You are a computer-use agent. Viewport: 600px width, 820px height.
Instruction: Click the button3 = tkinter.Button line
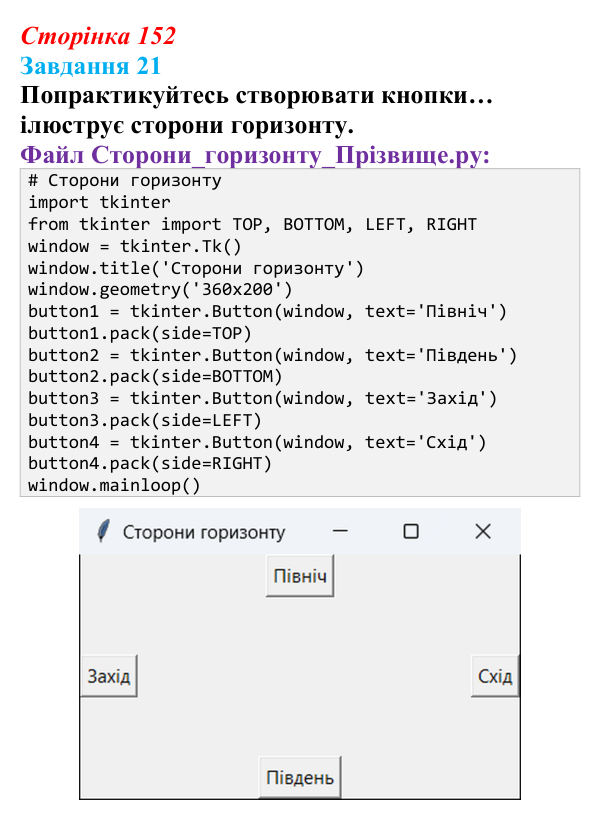point(263,399)
